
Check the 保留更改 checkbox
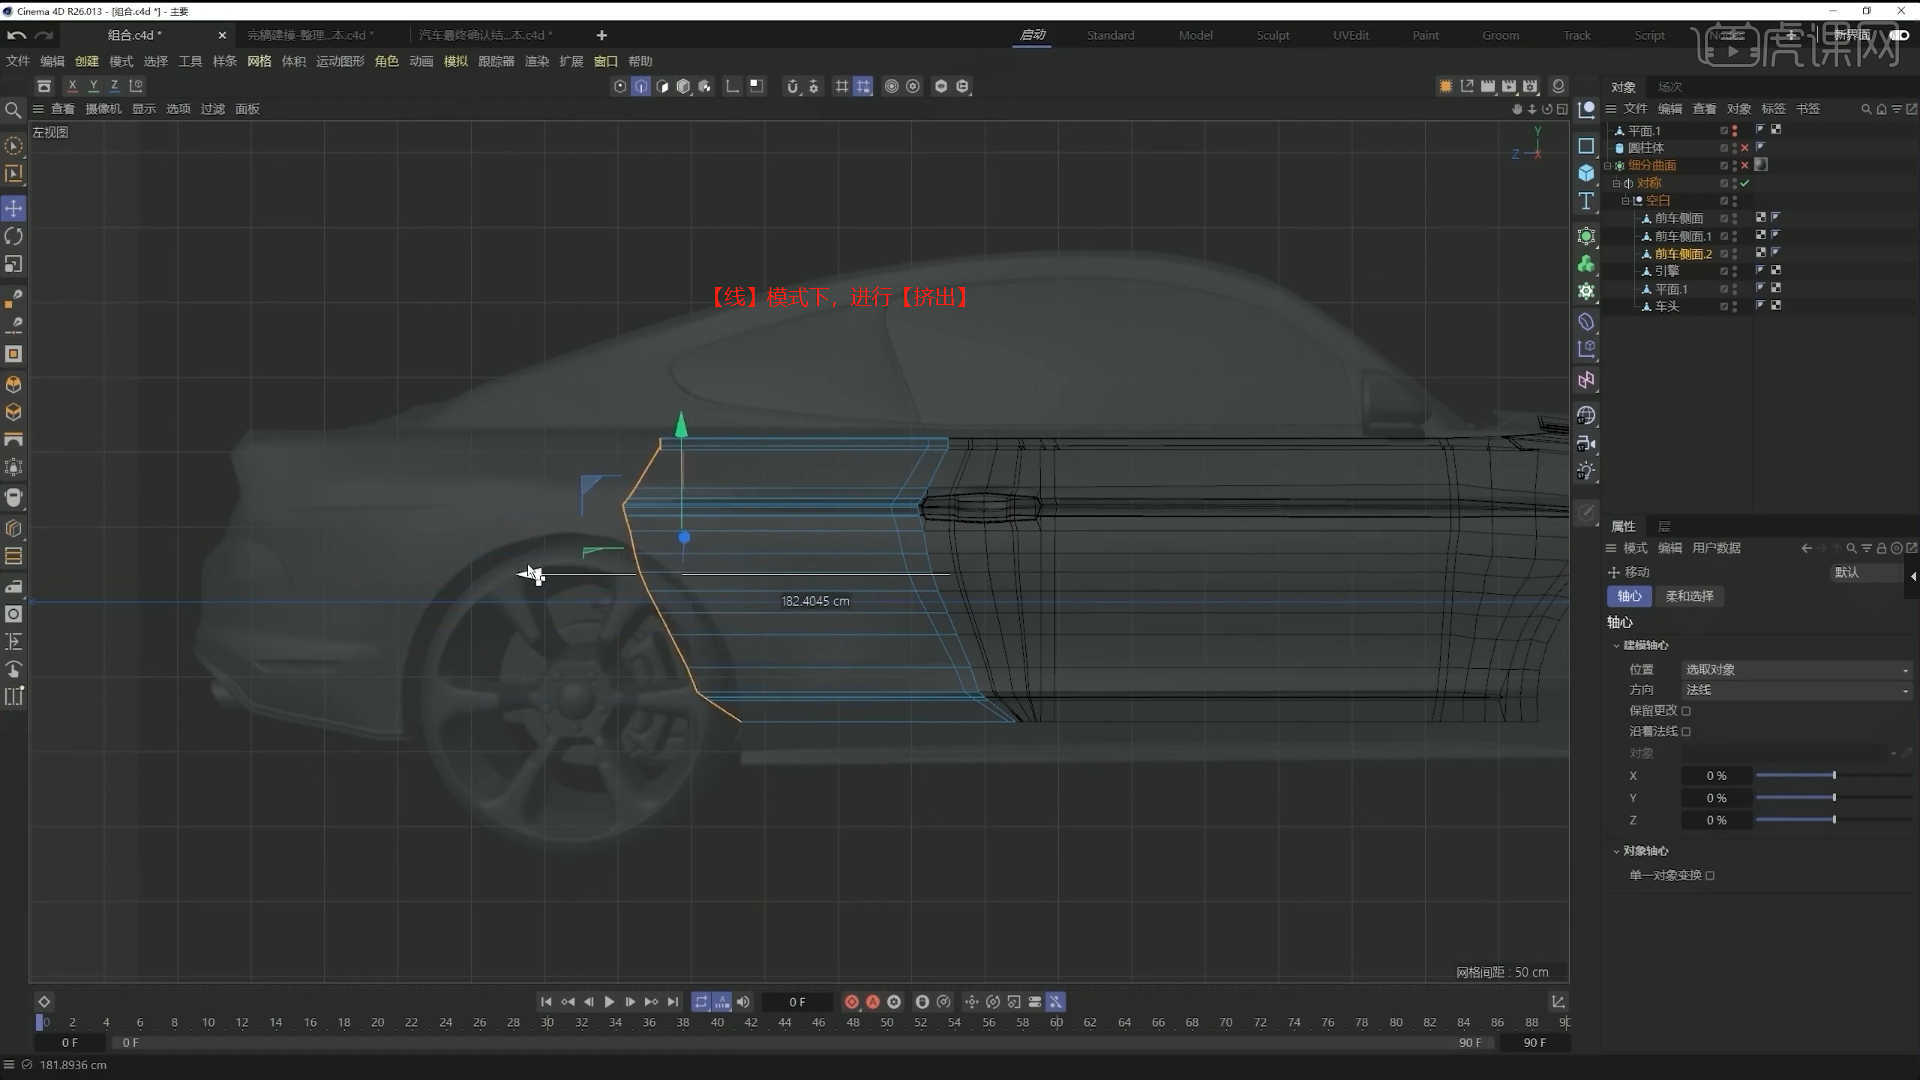[x=1687, y=710]
